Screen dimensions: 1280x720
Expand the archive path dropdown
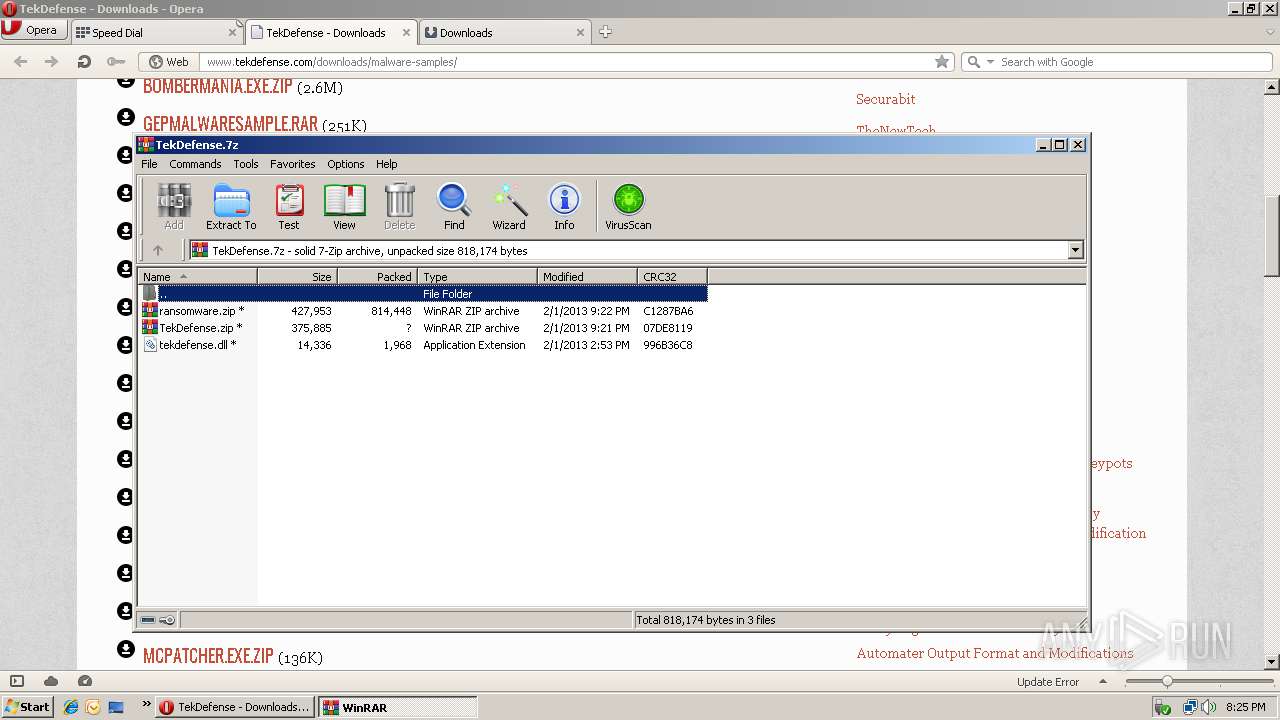pos(1076,250)
